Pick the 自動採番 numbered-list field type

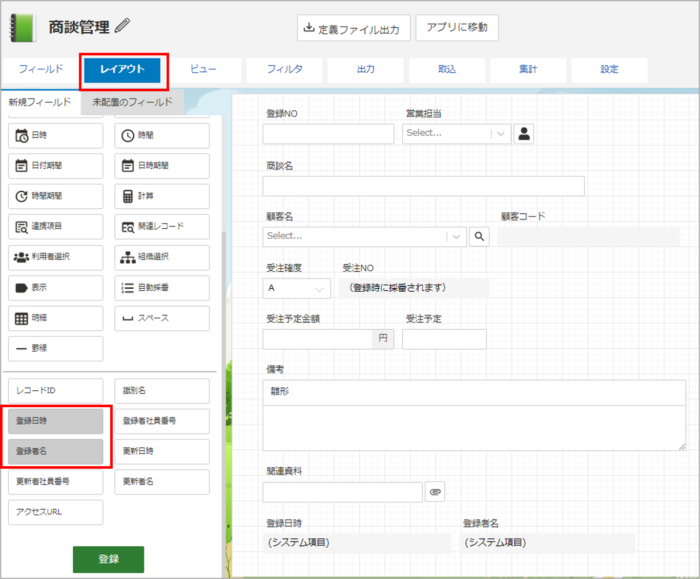(162, 287)
